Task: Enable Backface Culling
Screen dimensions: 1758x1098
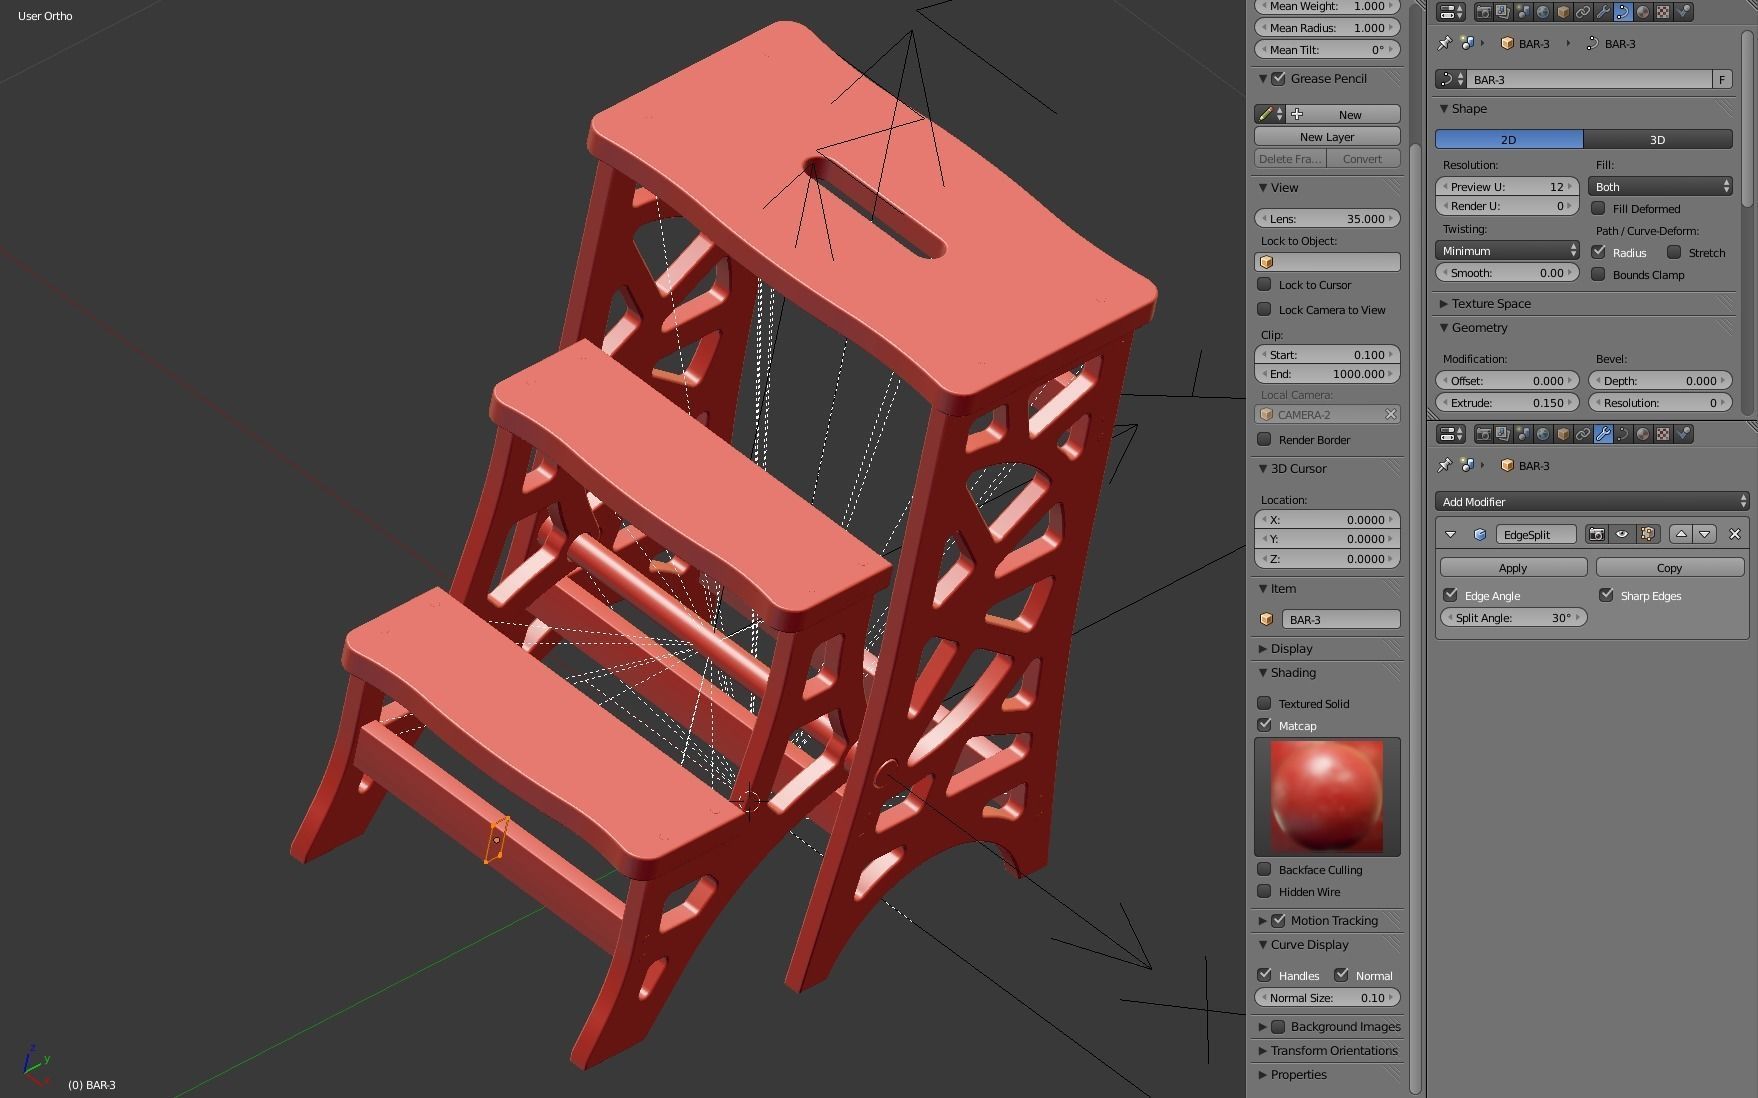Action: 1264,869
